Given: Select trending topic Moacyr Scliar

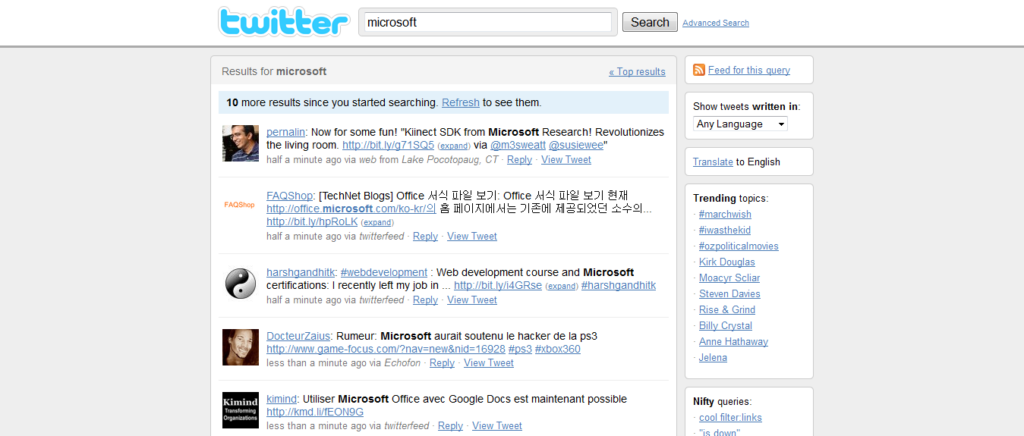Looking at the screenshot, I should pos(729,278).
